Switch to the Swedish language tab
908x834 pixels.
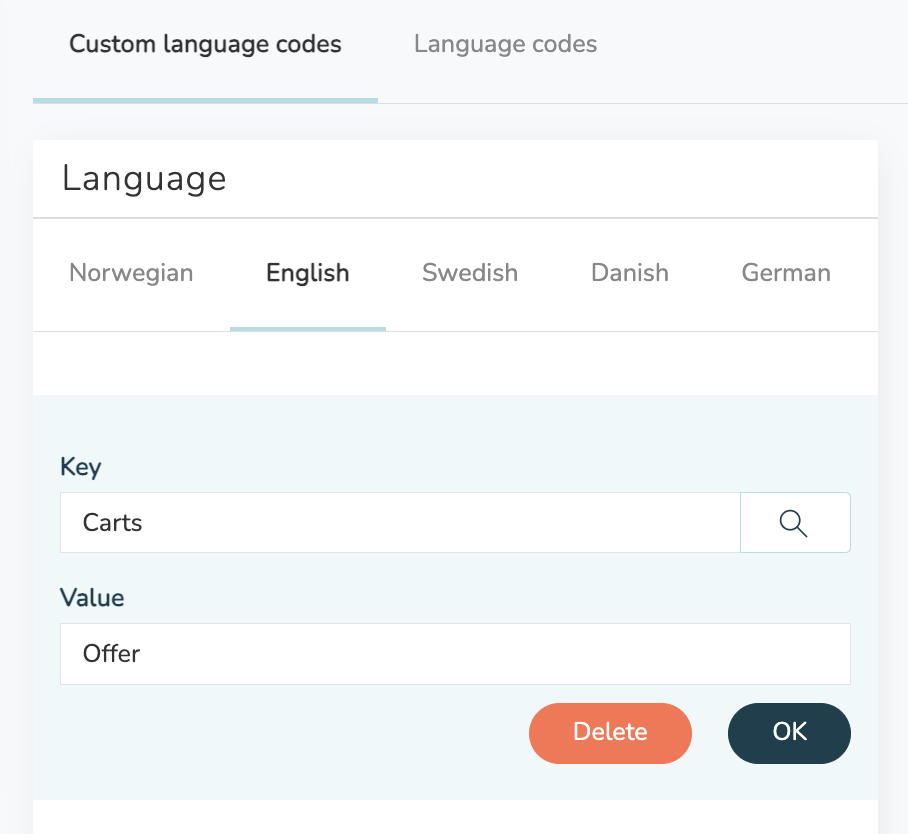(x=470, y=273)
